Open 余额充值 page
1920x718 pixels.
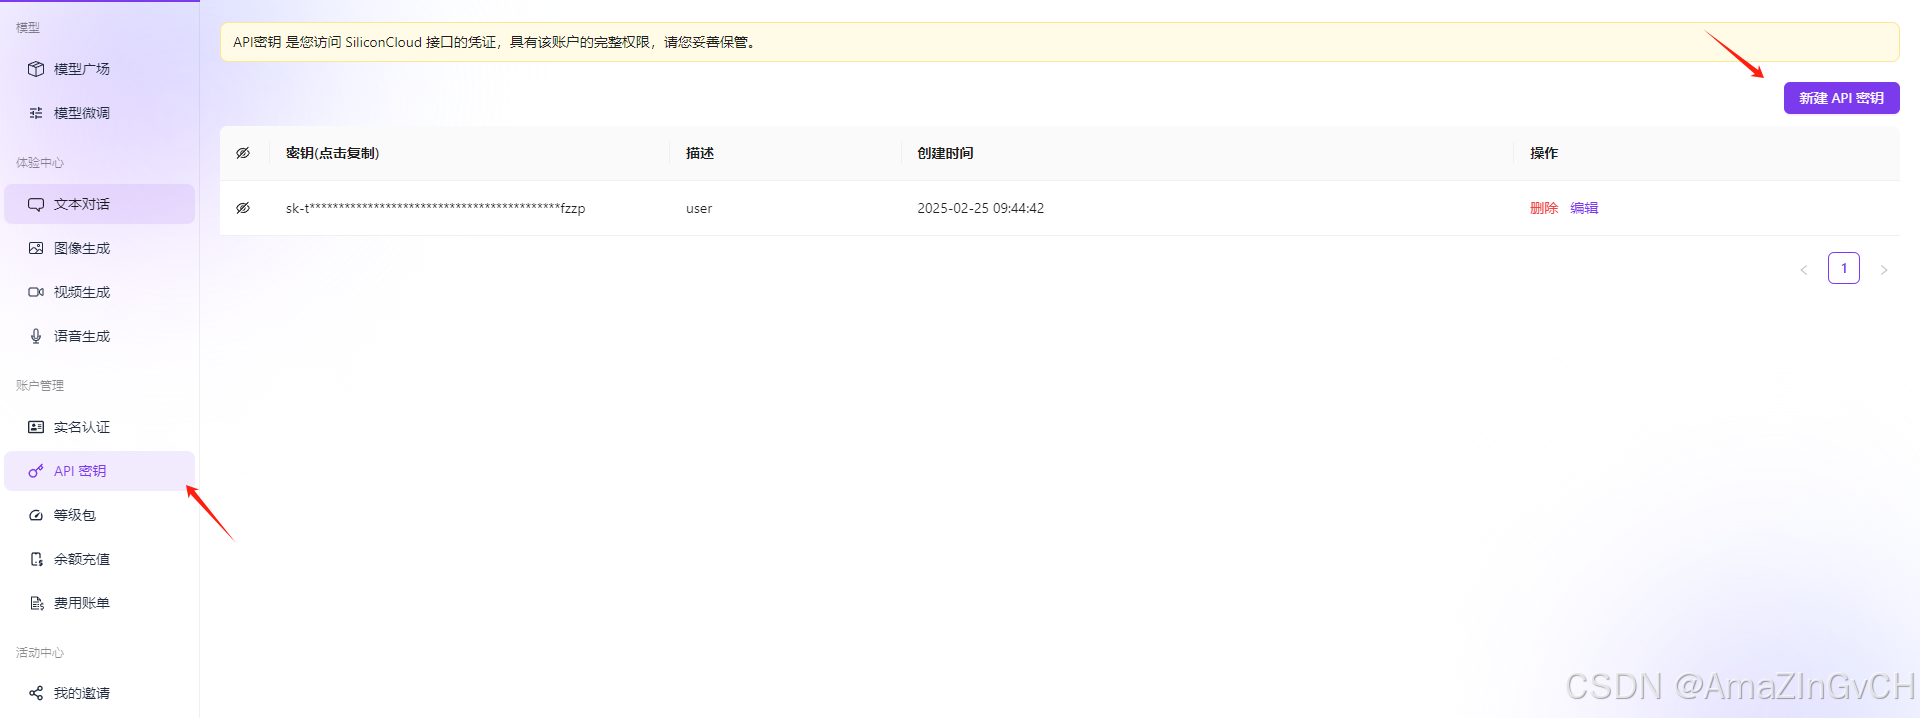[x=100, y=559]
